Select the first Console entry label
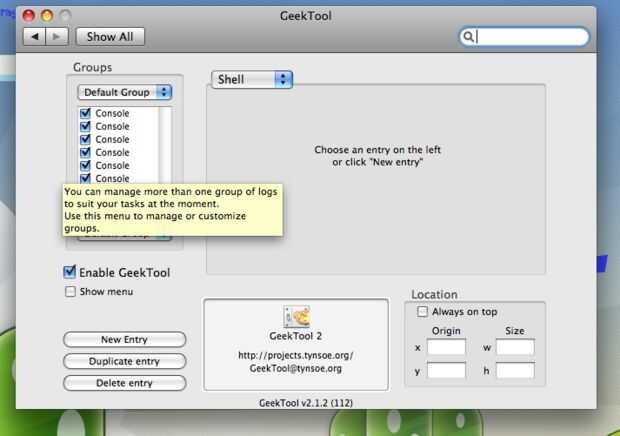Viewport: 620px width, 436px height. 112,113
